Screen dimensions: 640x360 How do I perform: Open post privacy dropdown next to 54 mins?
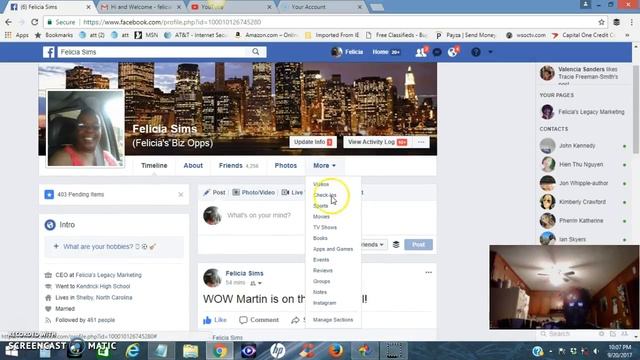point(256,283)
